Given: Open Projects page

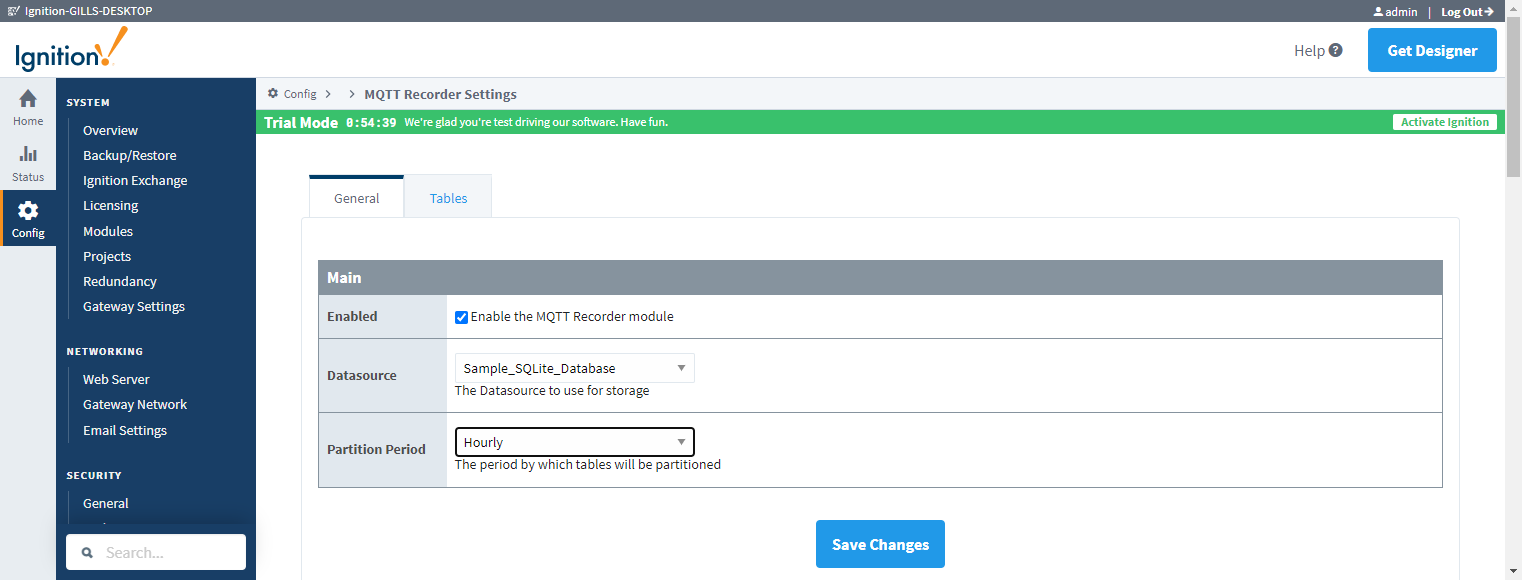Looking at the screenshot, I should tap(107, 256).
